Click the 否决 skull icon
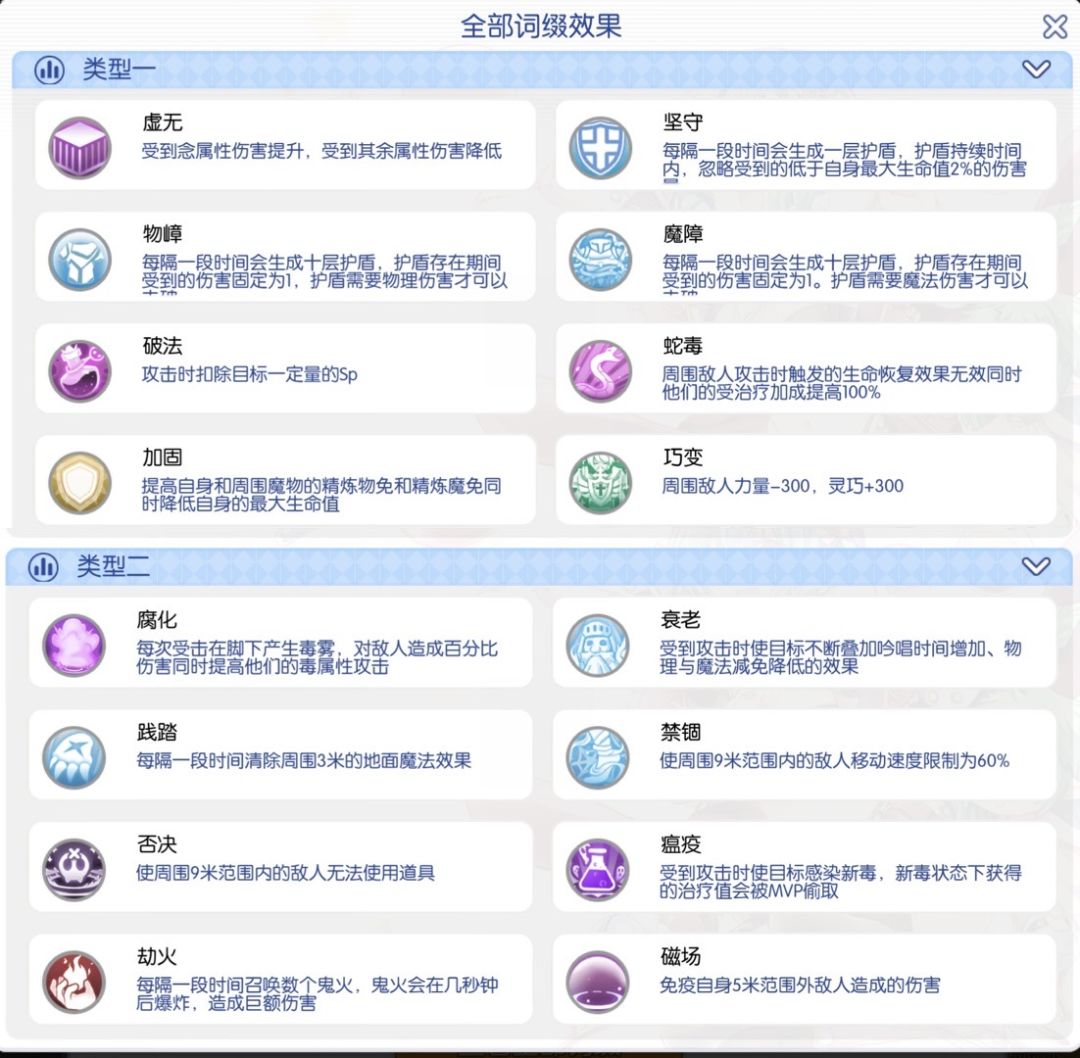1080x1058 pixels. tap(74, 869)
